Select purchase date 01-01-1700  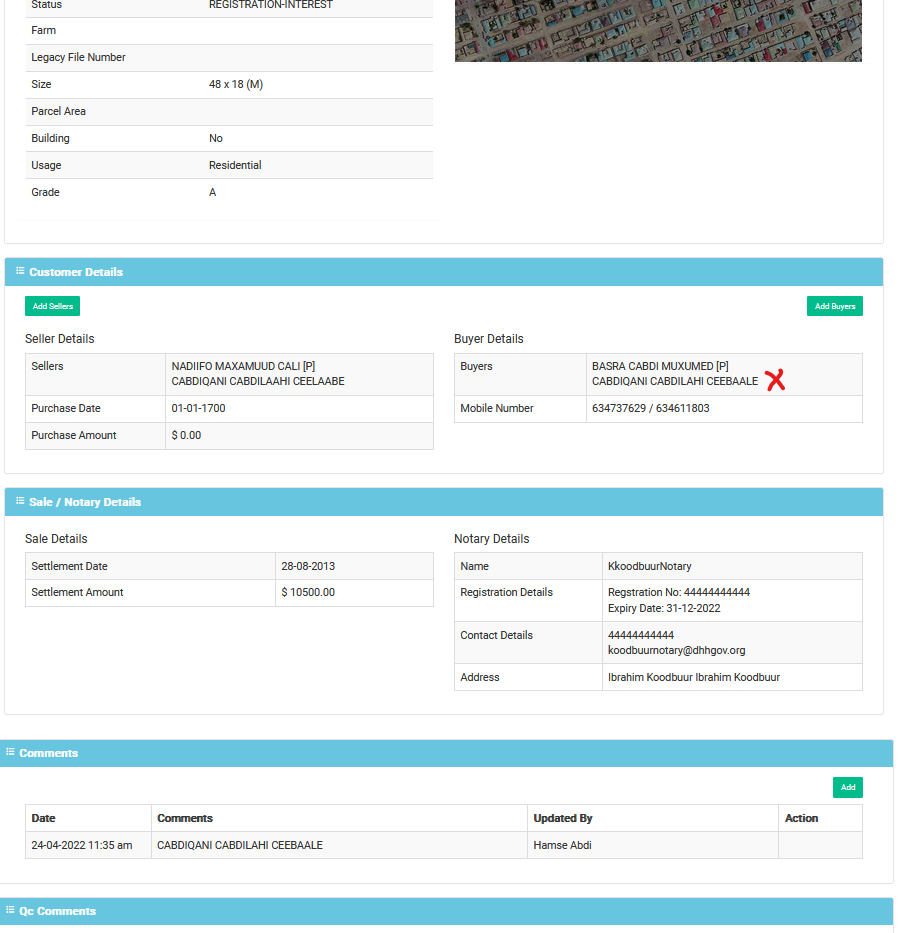point(199,408)
